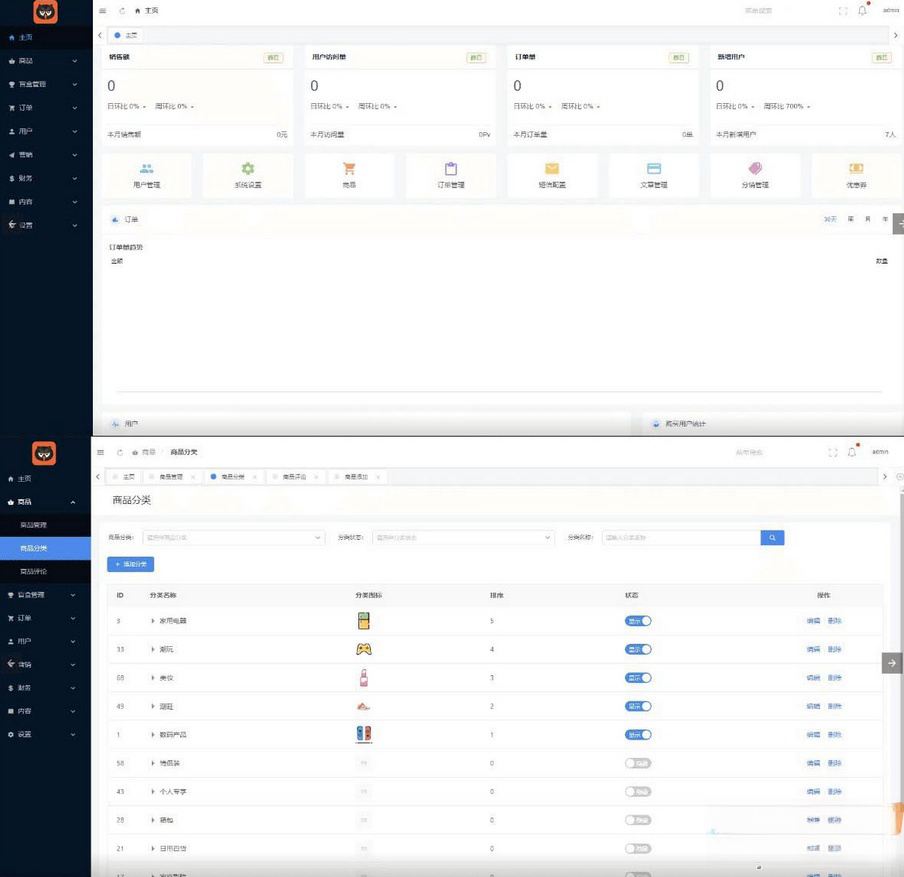Open the orange shopping cart 商品 shortcut
Image resolution: width=904 pixels, height=877 pixels.
[349, 170]
